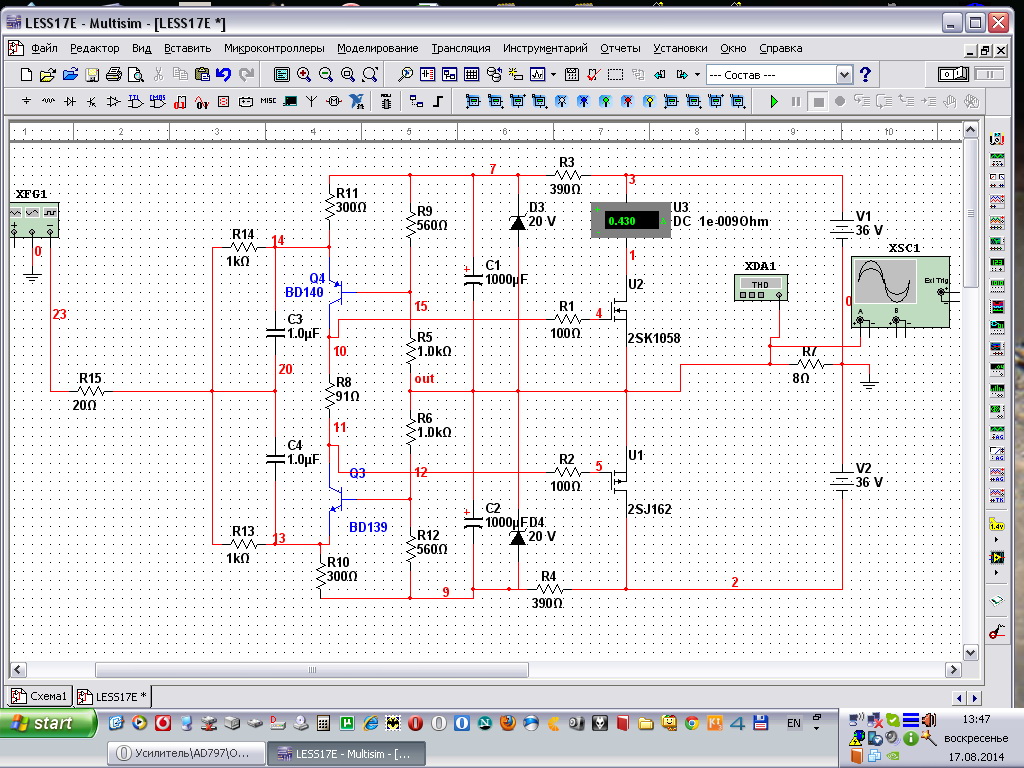
Task: Open the Моделирование menu
Action: tap(377, 48)
